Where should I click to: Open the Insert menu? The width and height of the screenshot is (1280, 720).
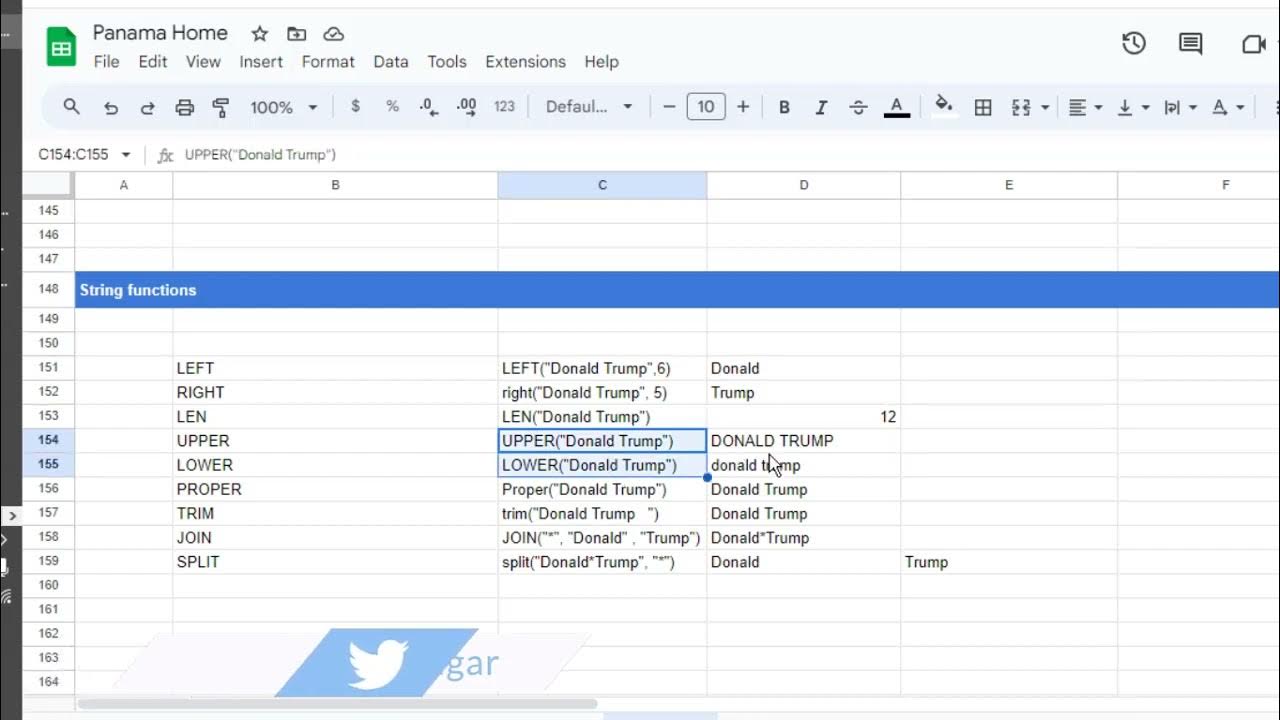click(x=261, y=62)
